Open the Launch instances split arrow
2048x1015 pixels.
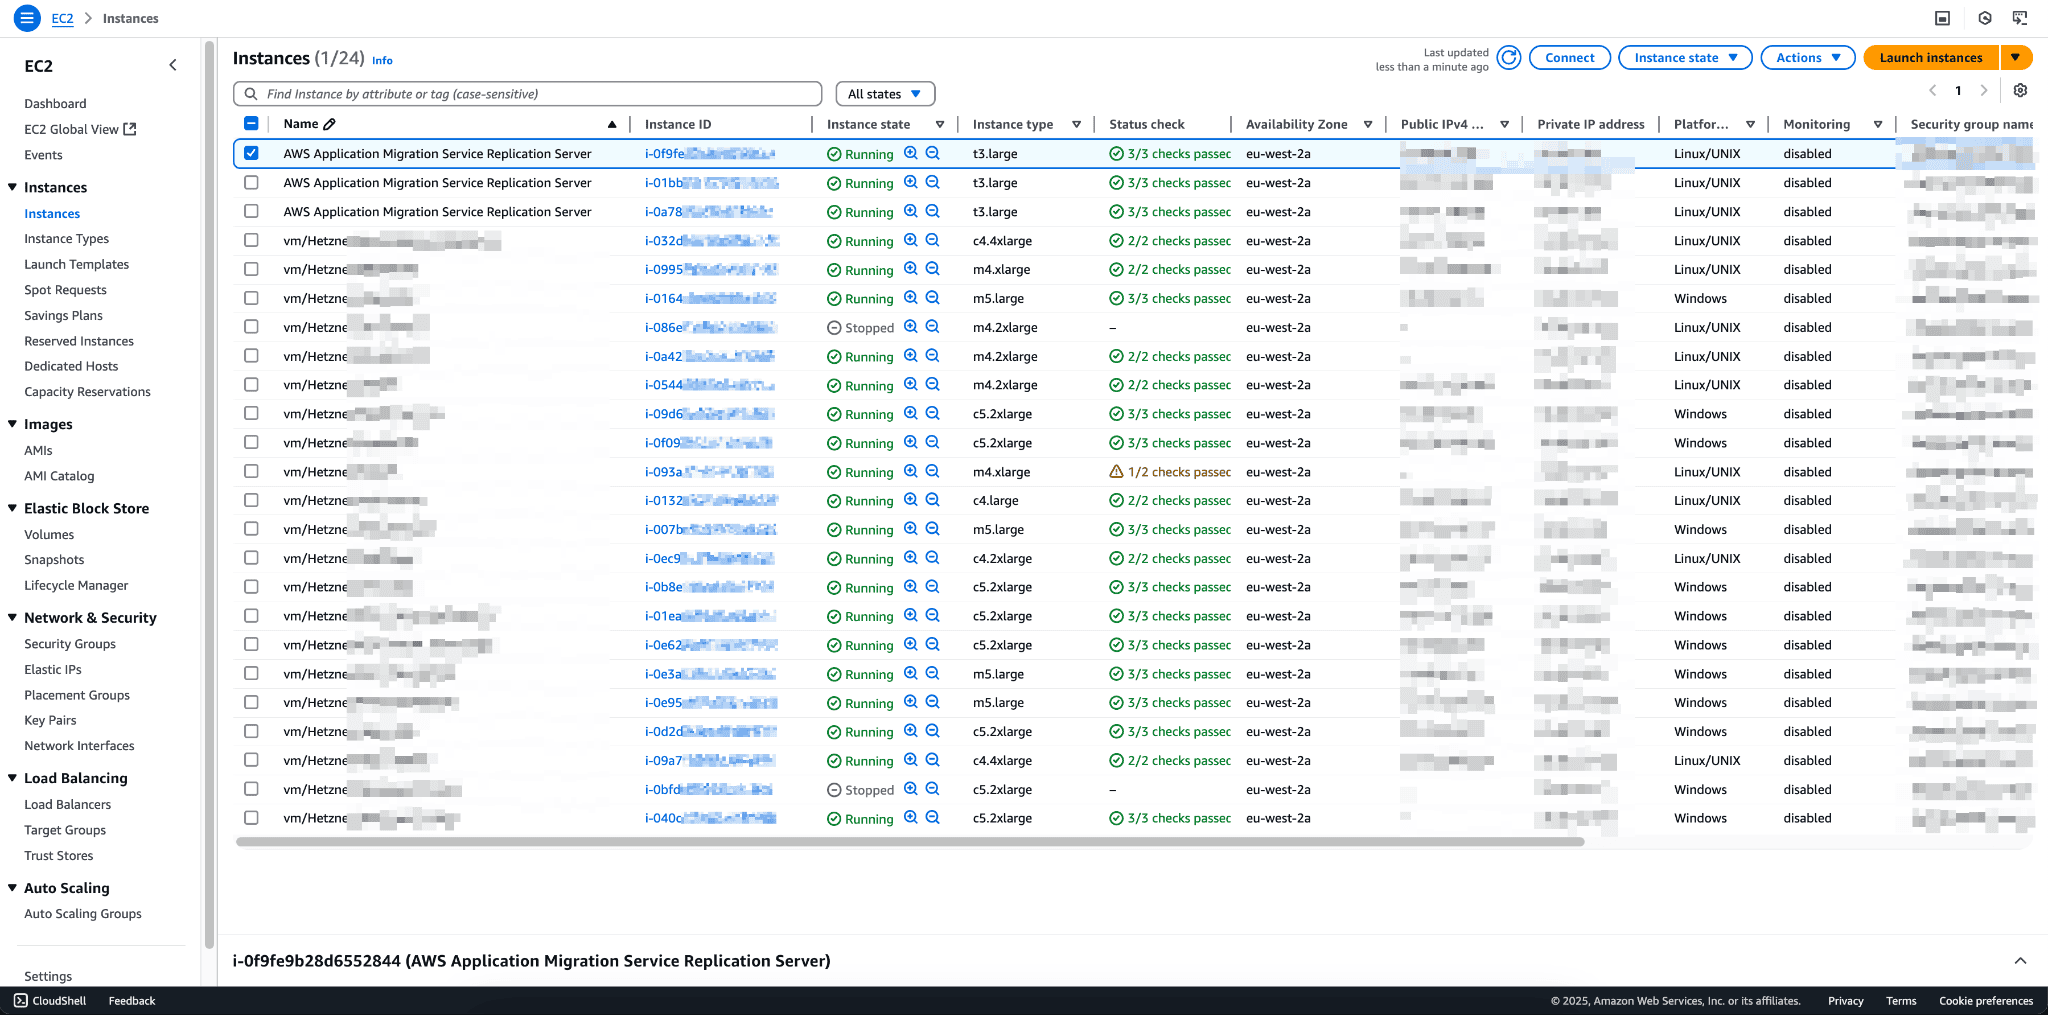point(2016,58)
